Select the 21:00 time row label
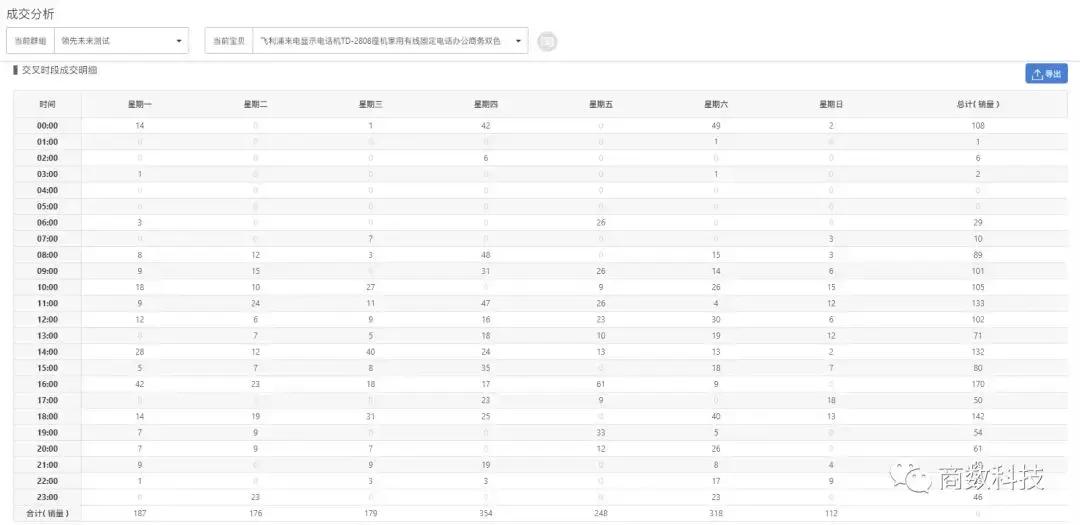 [x=48, y=465]
